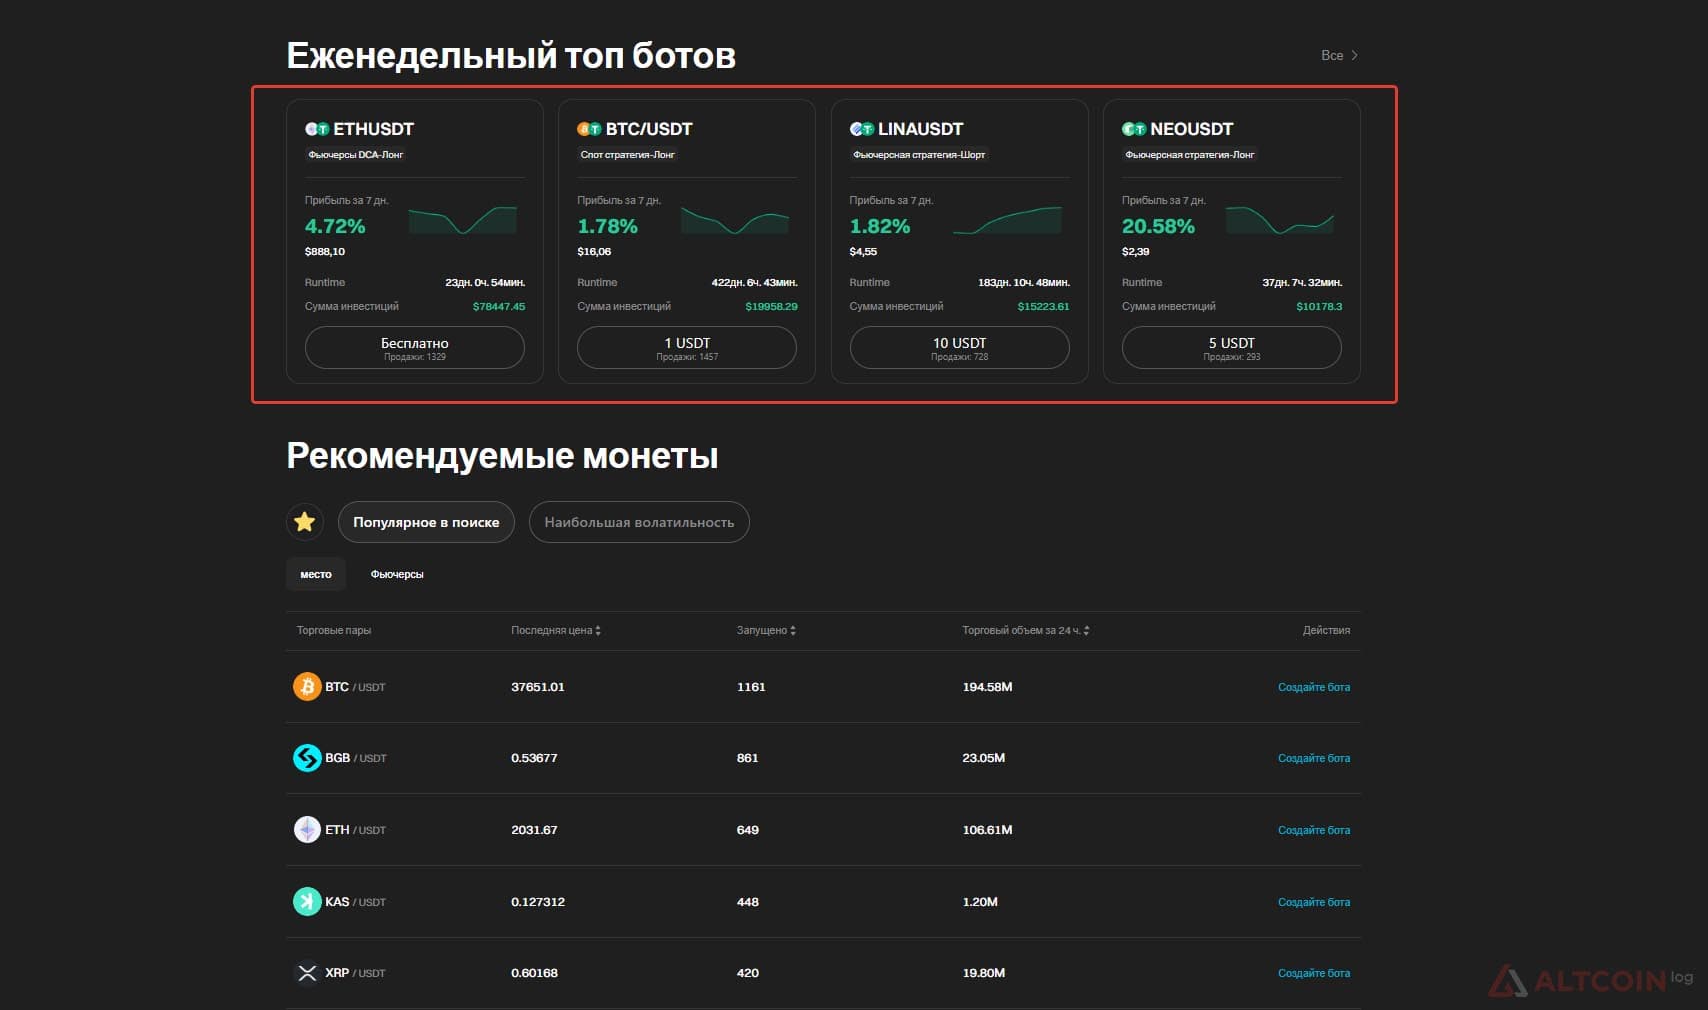Click the XRP coin icon in table
Screen dimensions: 1708x1010
(307, 973)
